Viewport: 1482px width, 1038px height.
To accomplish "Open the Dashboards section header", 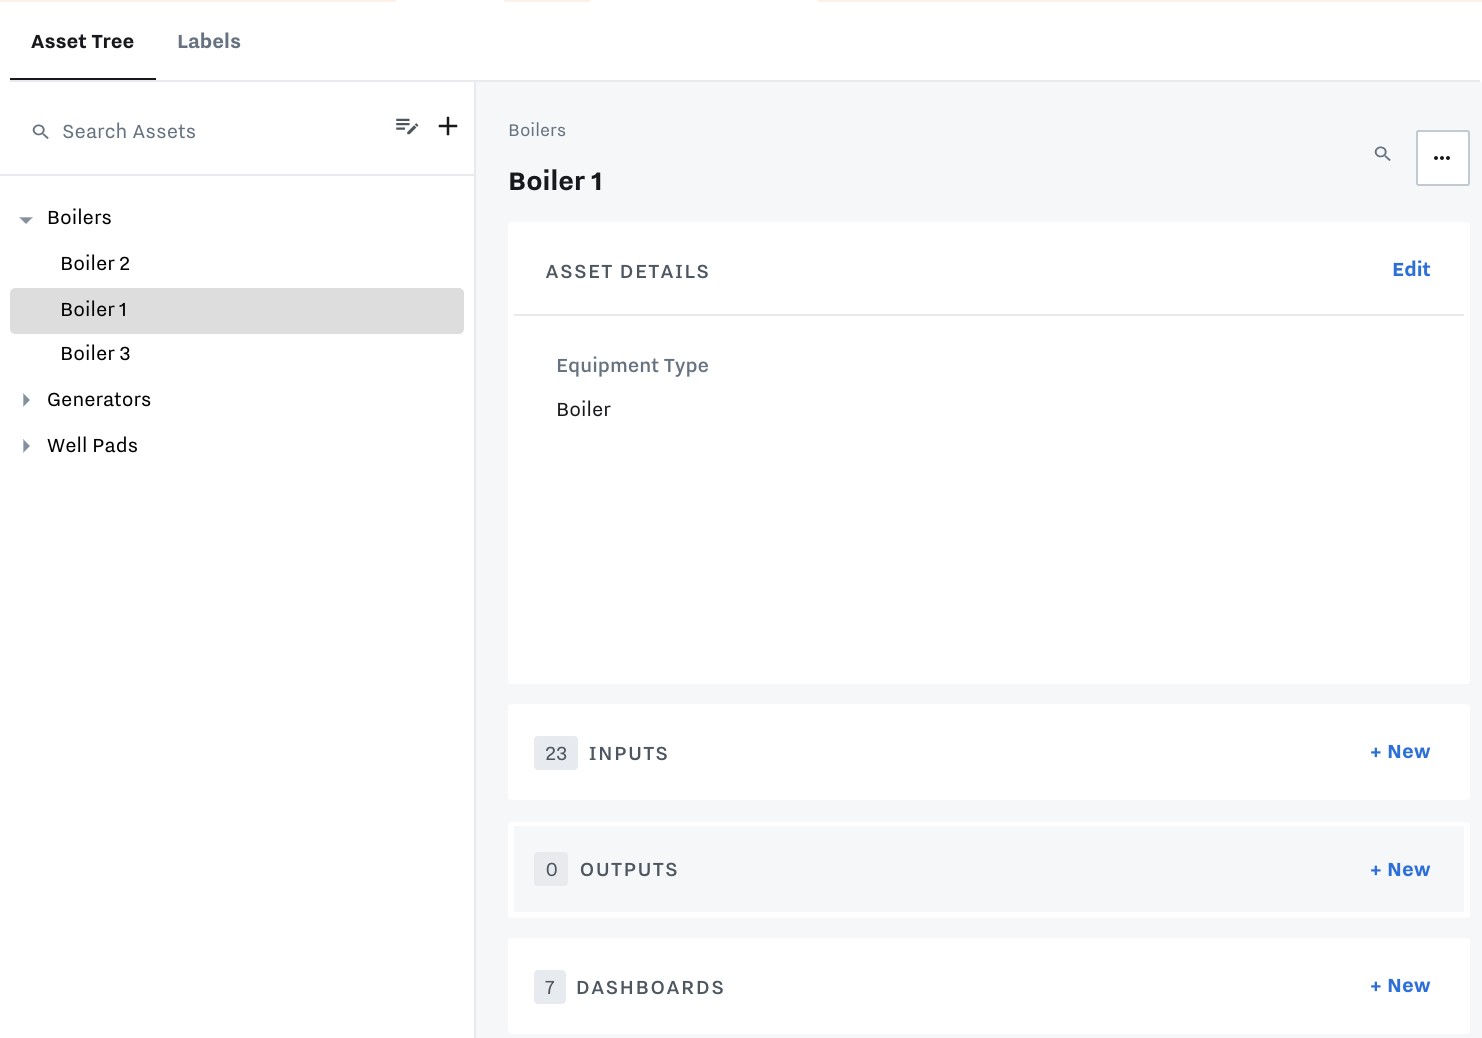I will point(650,988).
